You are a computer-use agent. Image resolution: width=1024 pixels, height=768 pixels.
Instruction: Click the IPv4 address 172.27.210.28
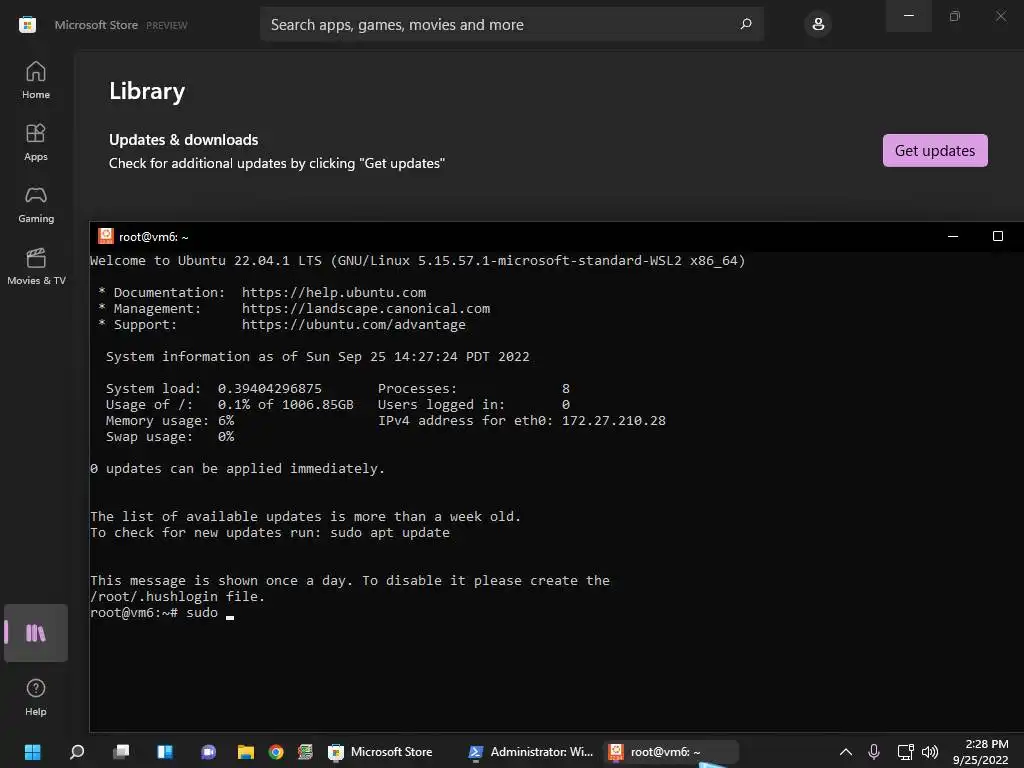click(613, 421)
